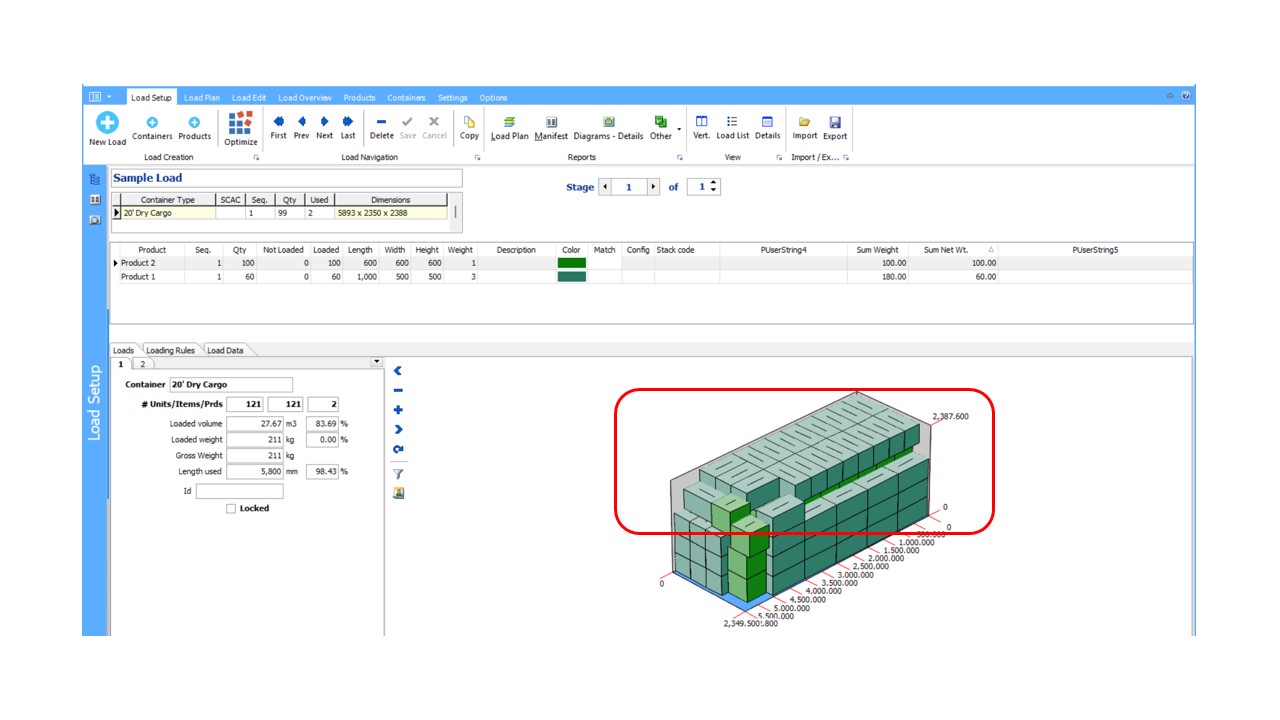Click the Sample Load name field
Screen dimensions: 1280x720
[x=286, y=178]
